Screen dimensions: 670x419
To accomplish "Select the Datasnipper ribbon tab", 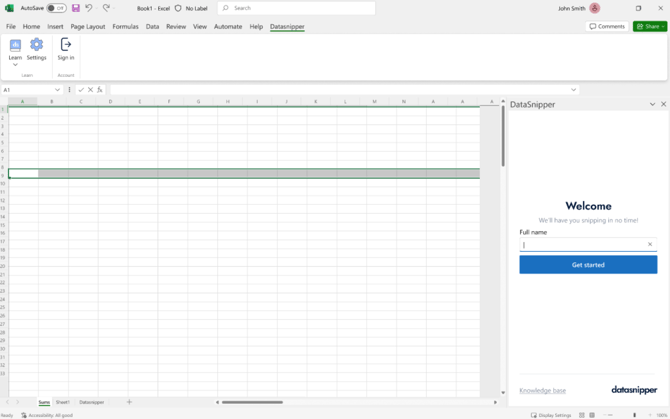I will tap(287, 26).
